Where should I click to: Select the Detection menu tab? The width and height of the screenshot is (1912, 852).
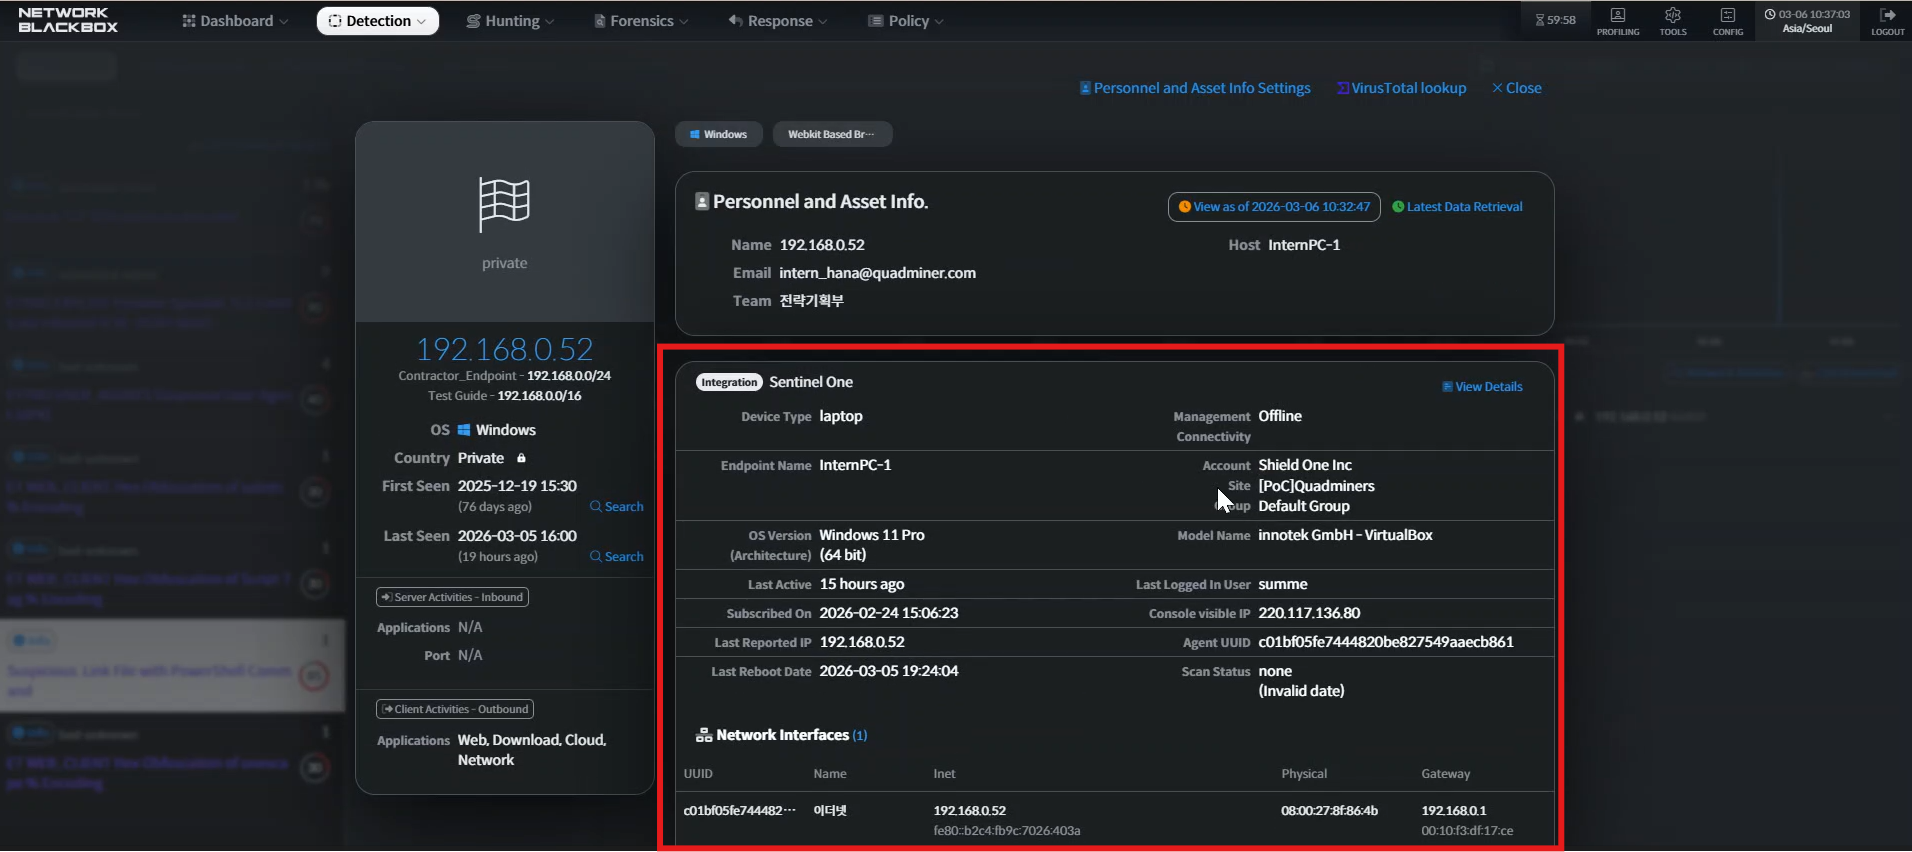[x=377, y=21]
